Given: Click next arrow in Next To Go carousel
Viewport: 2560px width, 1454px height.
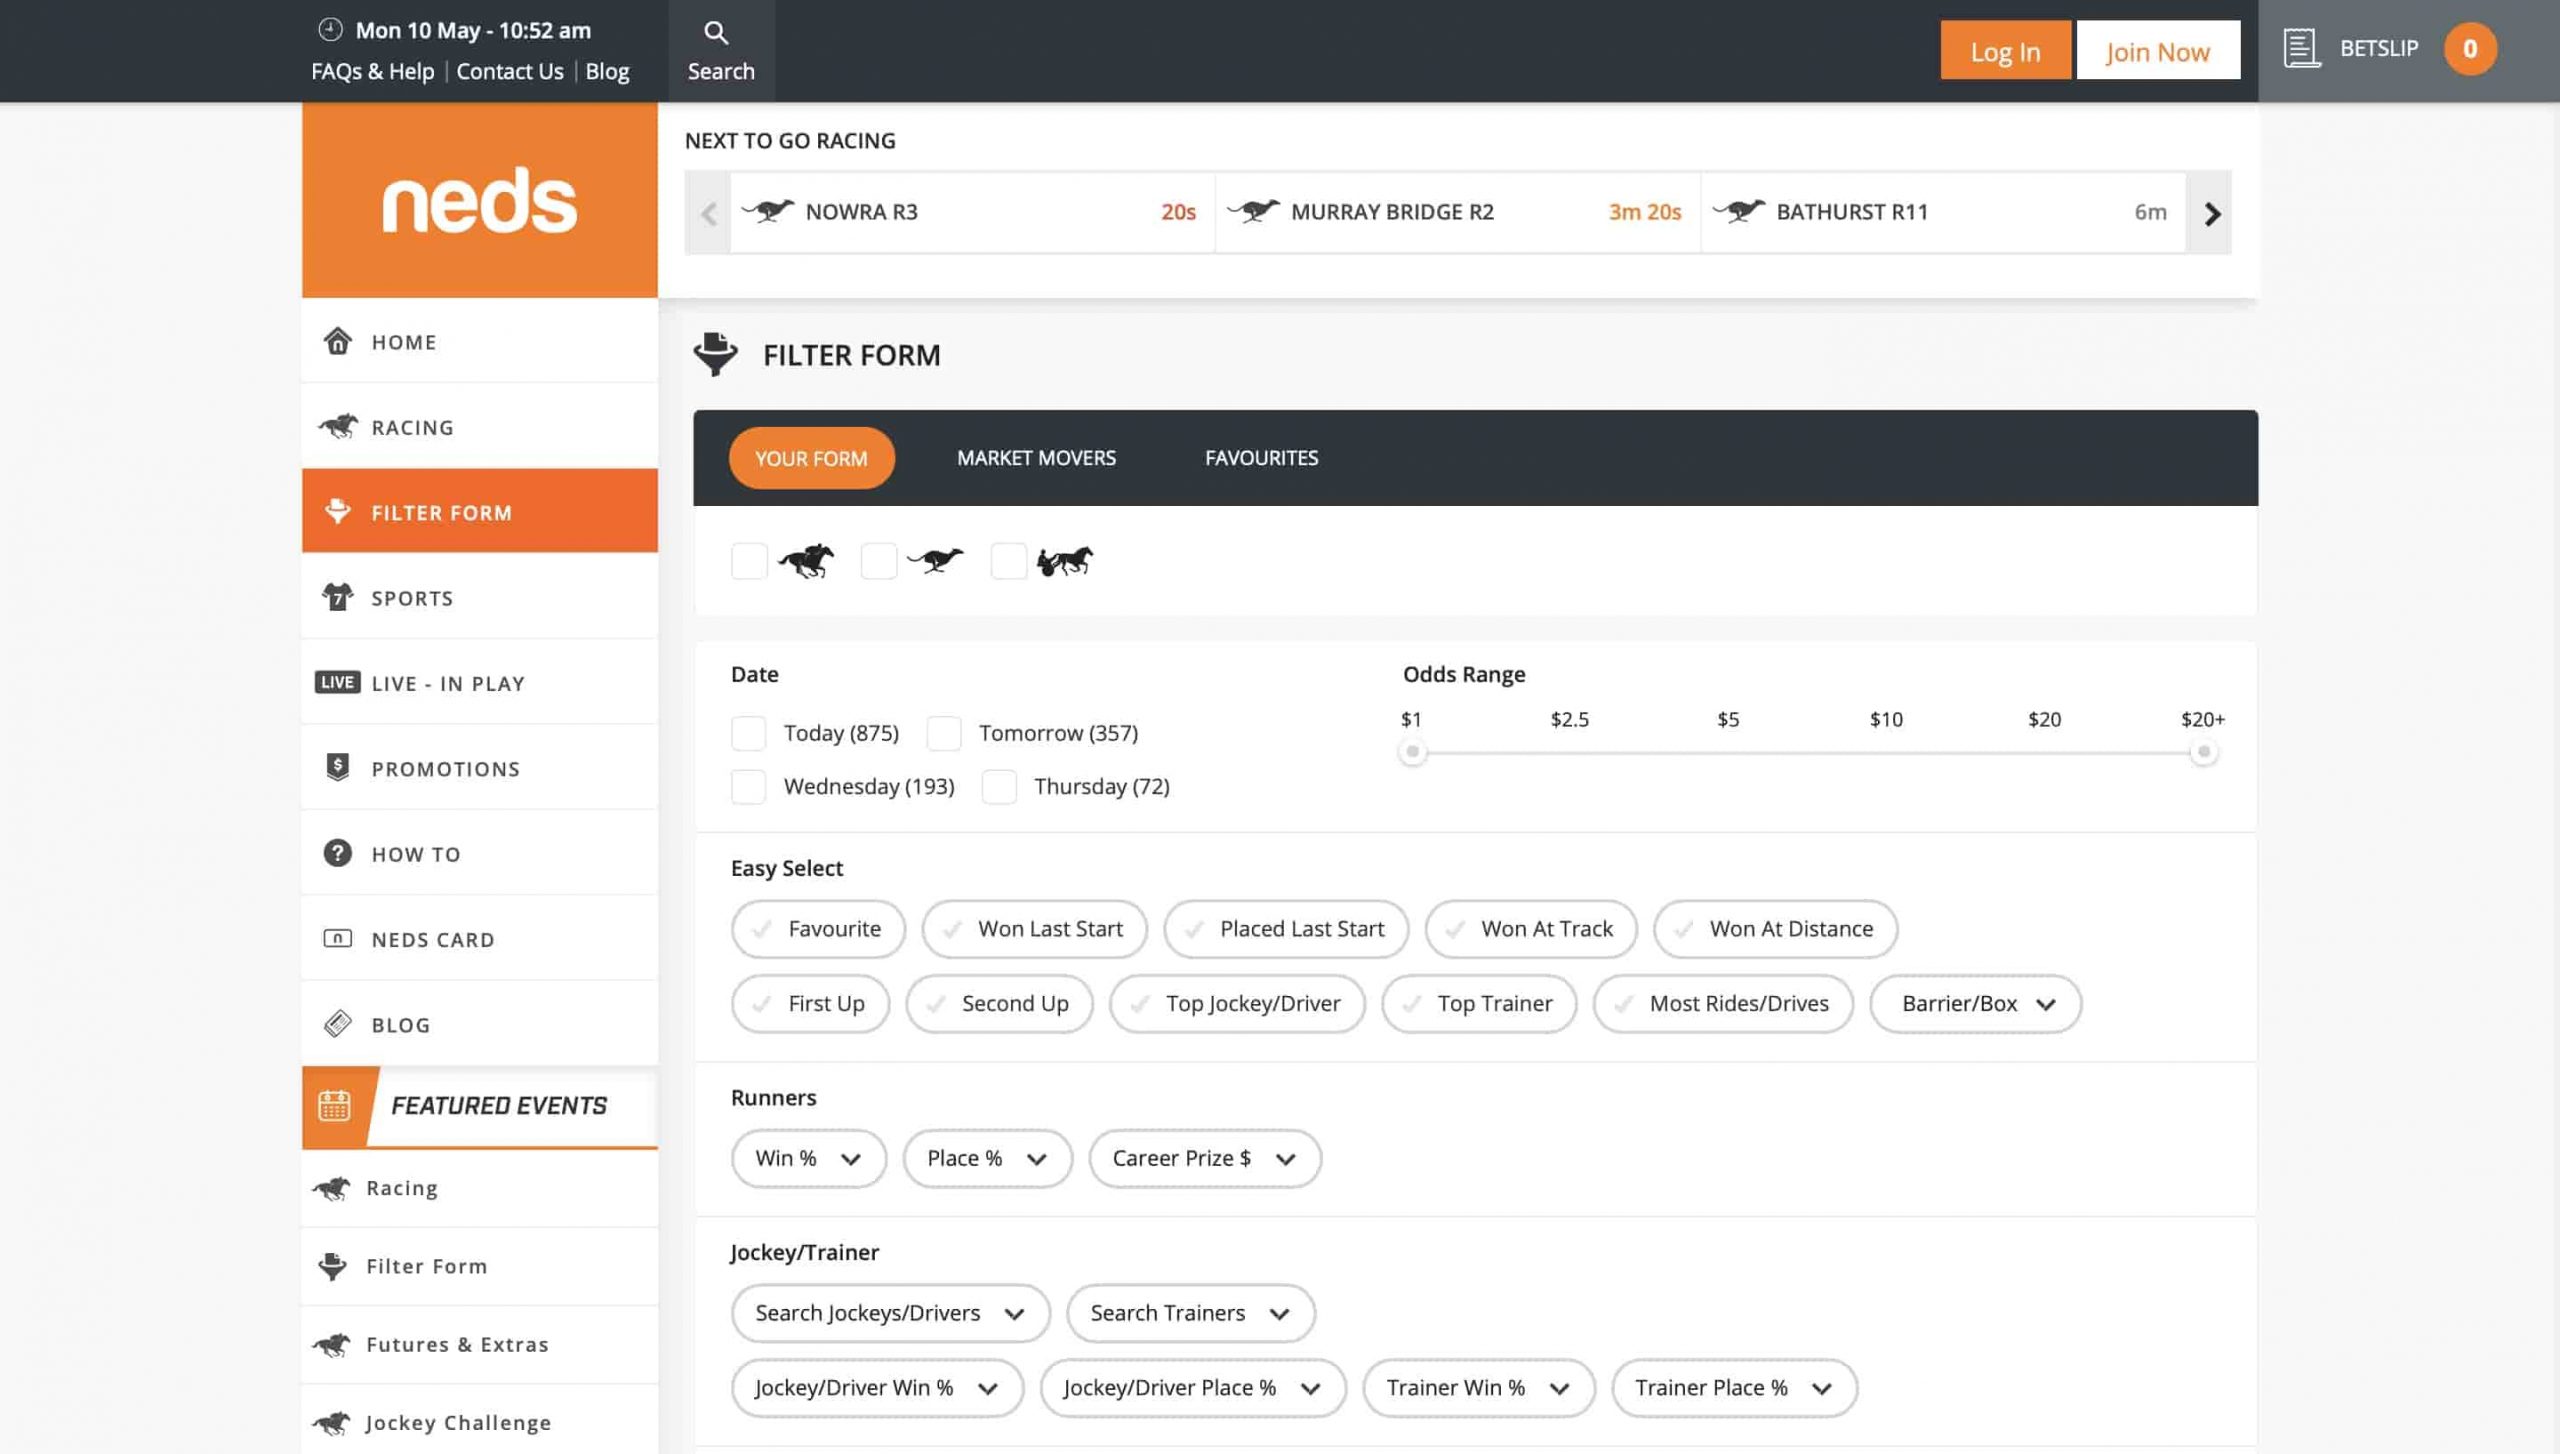Looking at the screenshot, I should coord(2211,213).
